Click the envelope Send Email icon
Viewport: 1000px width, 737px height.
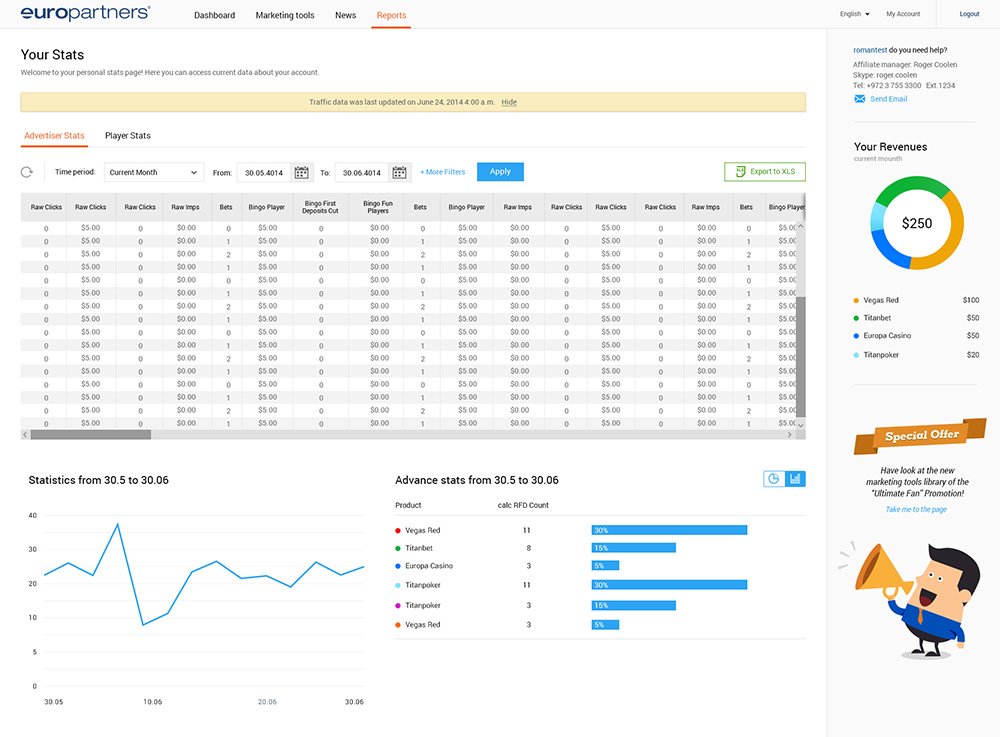click(859, 99)
